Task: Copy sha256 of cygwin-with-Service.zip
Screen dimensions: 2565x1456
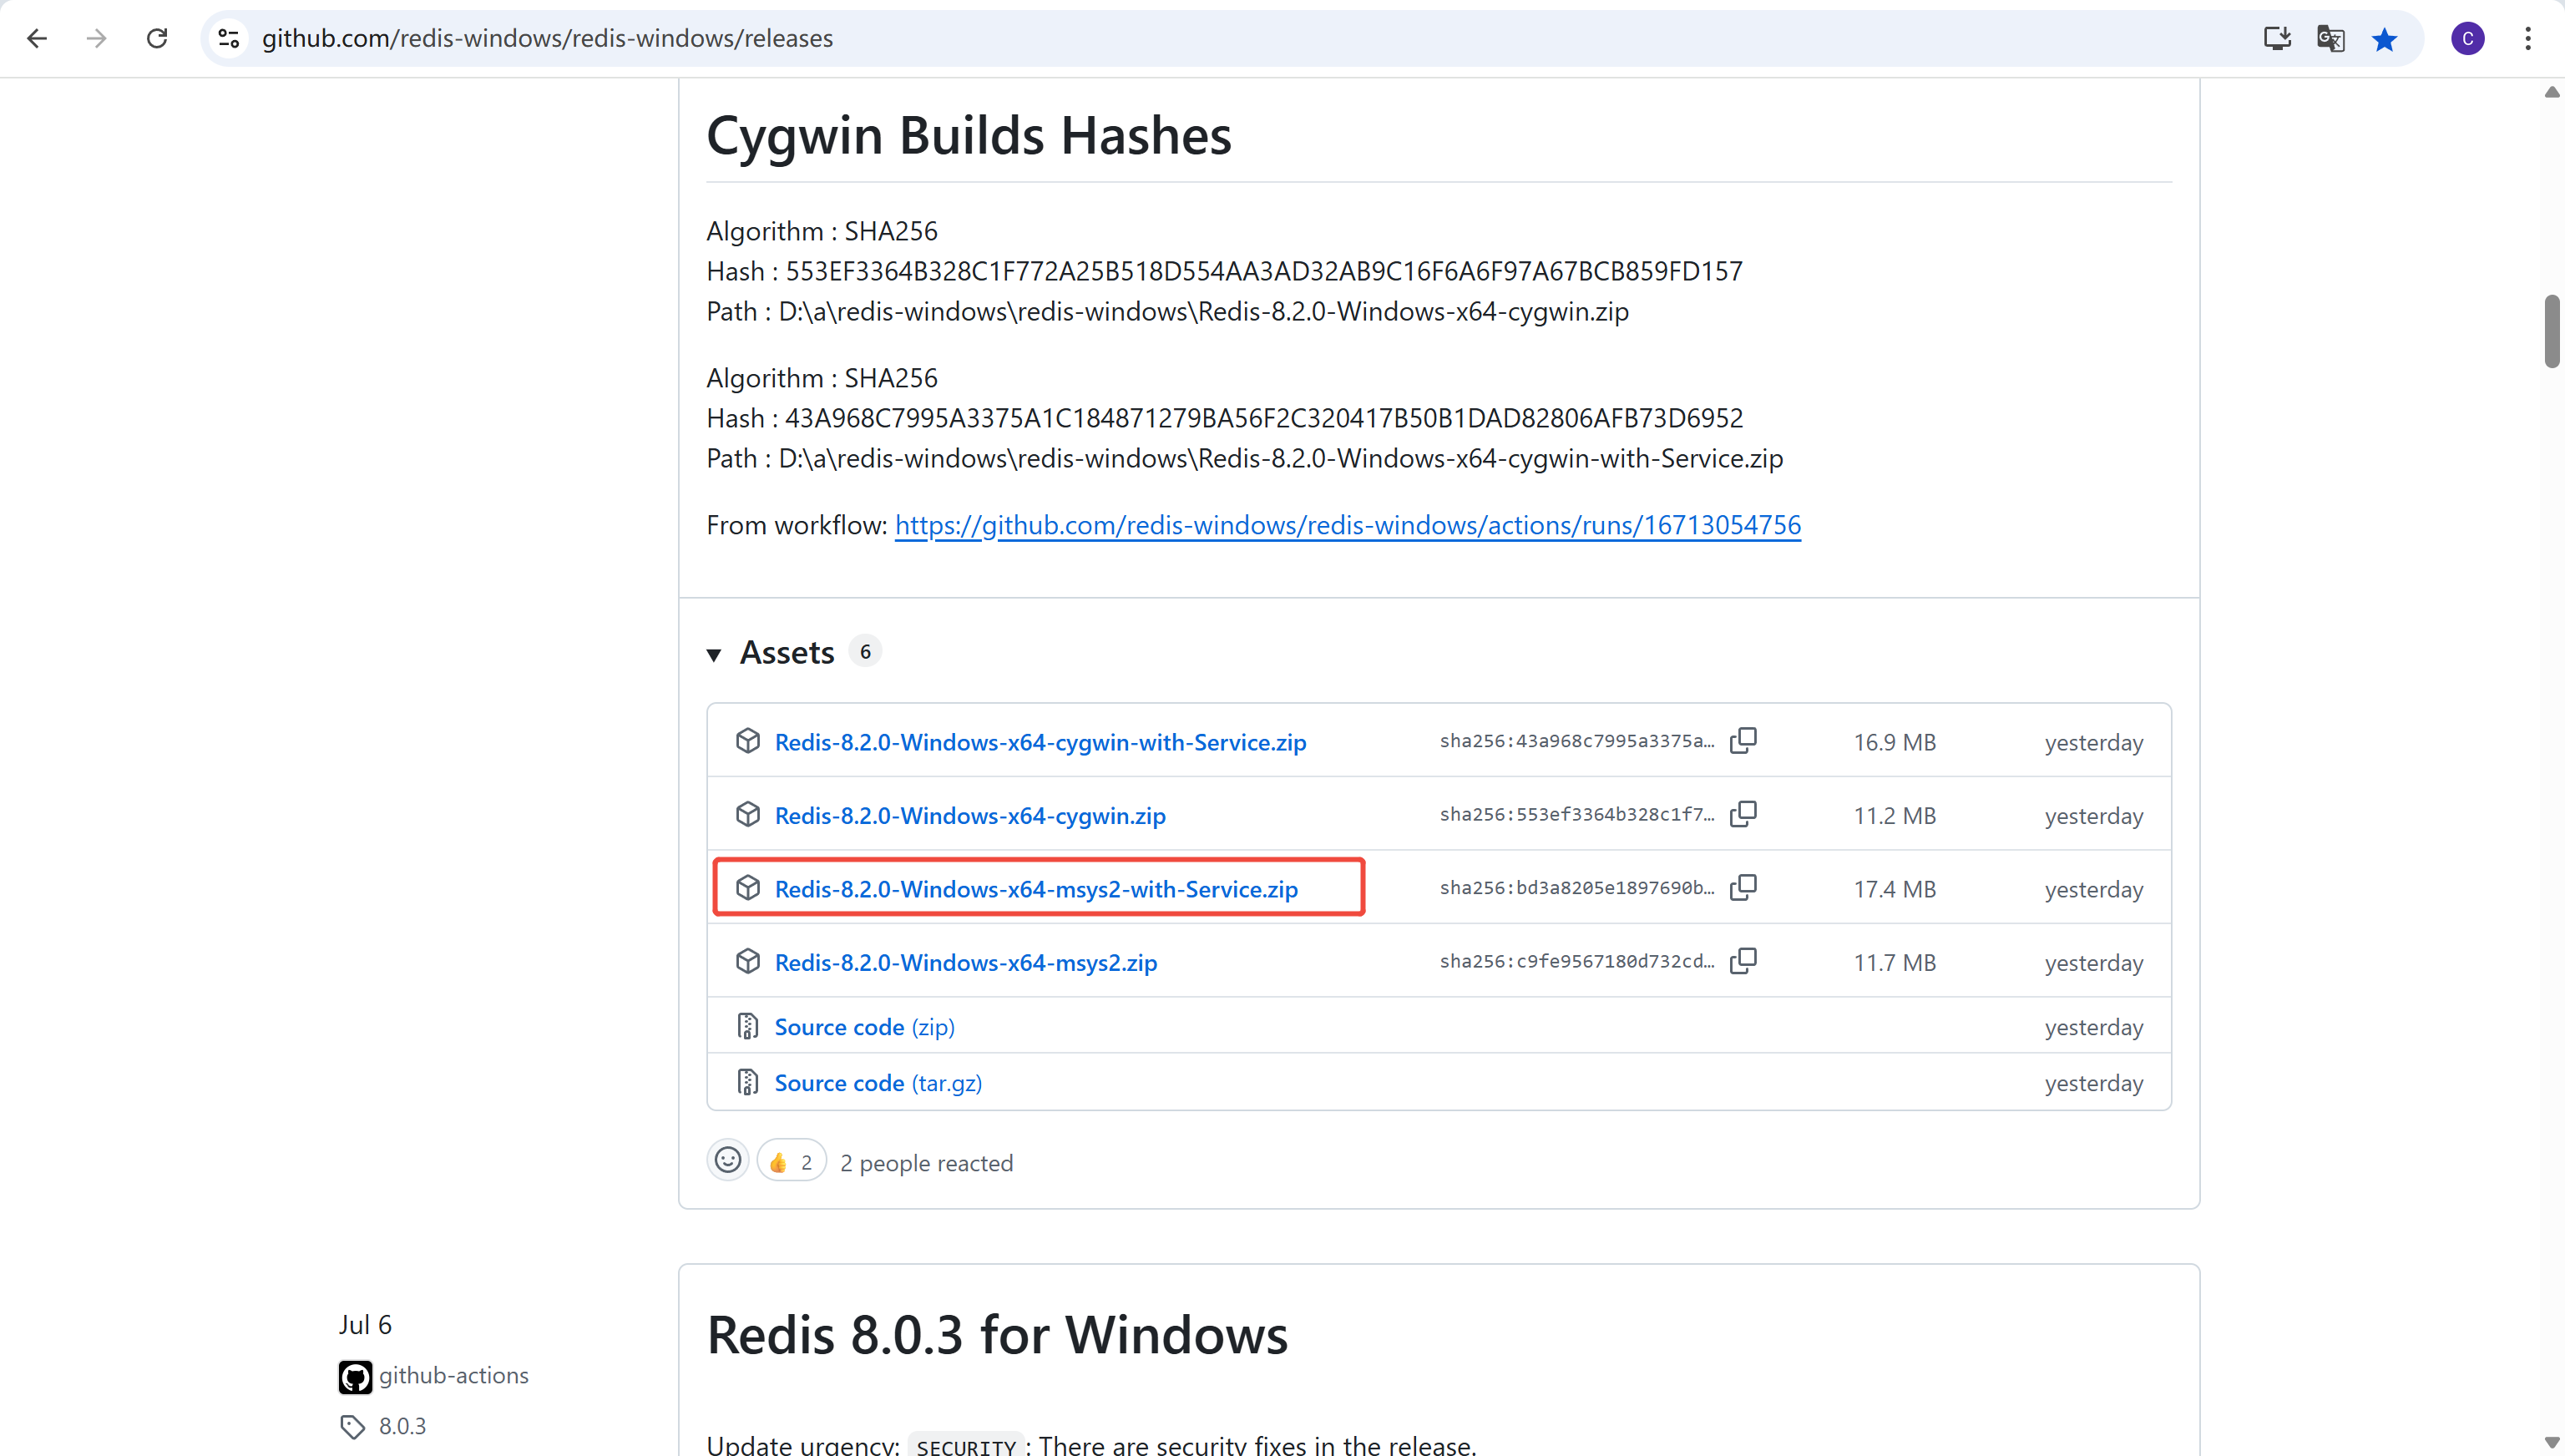Action: (x=1743, y=741)
